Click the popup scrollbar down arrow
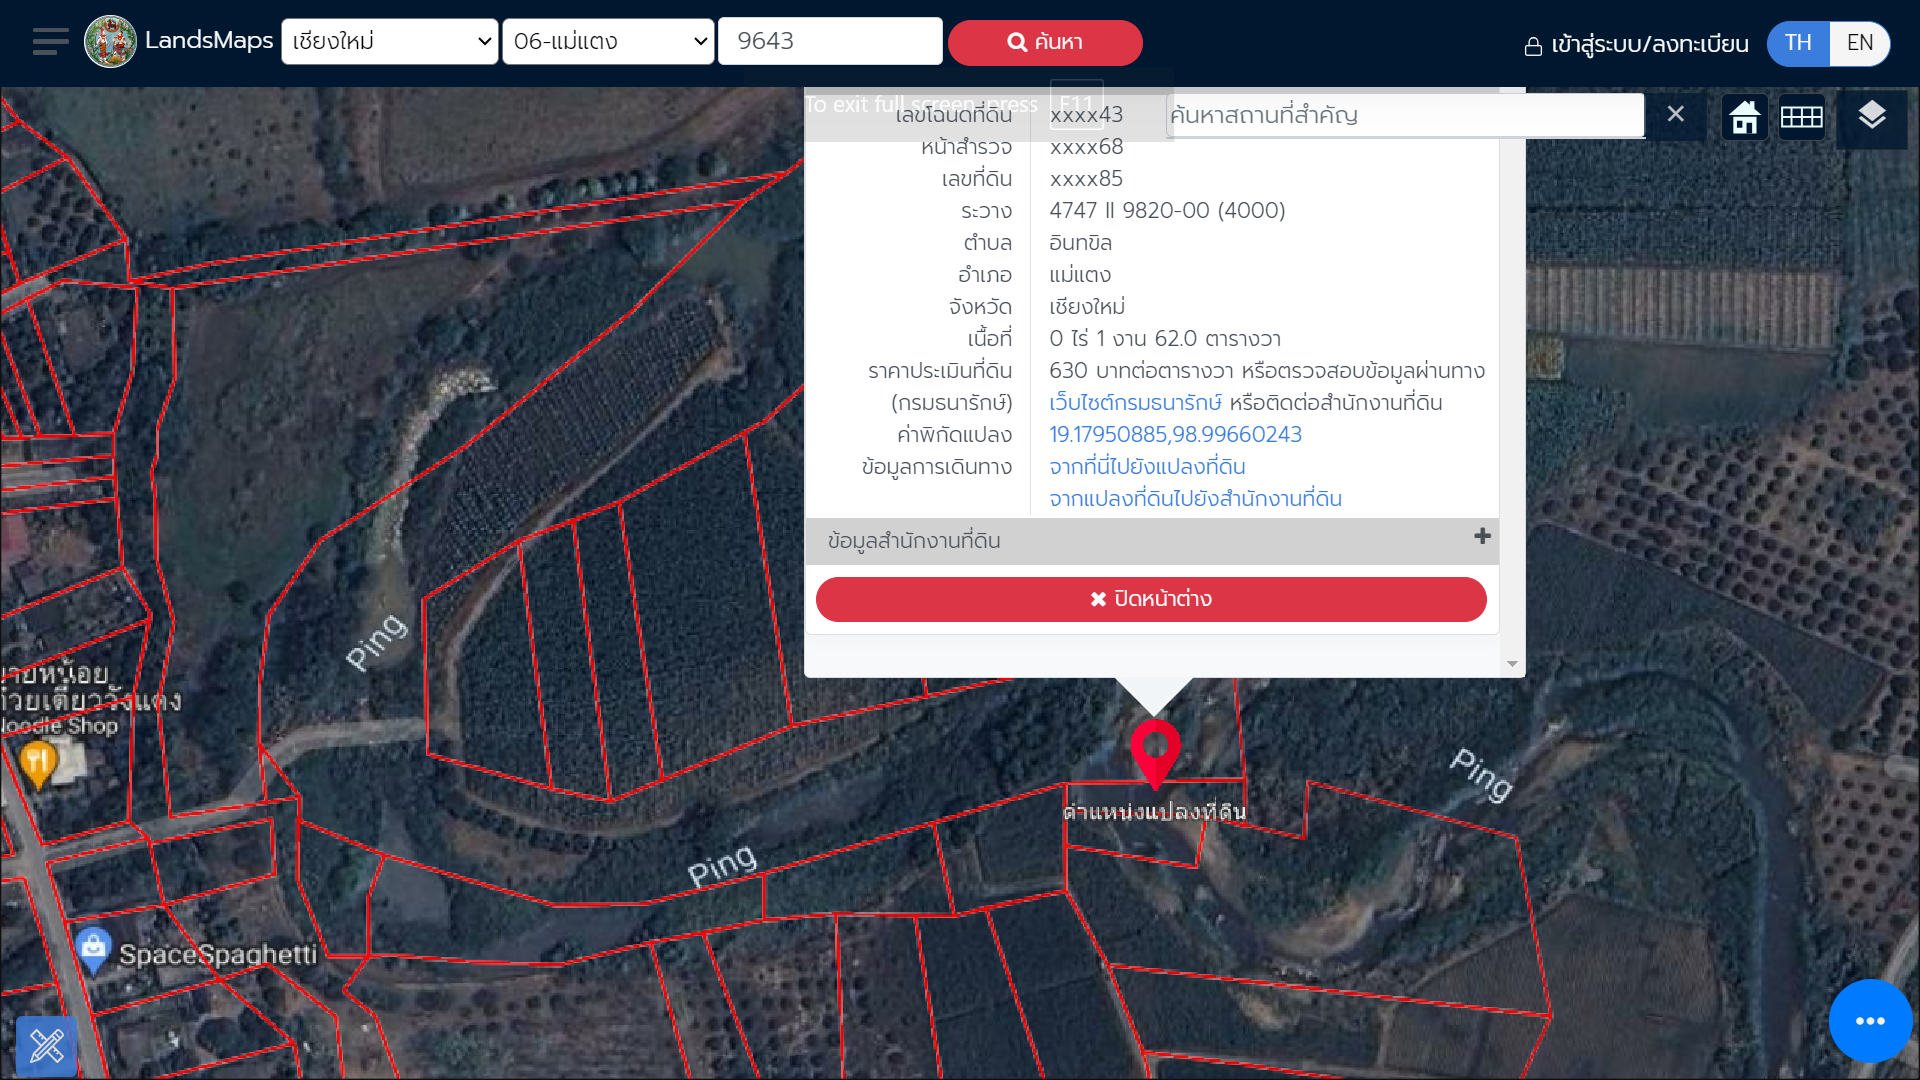Screen dimensions: 1920x1080 1512,664
